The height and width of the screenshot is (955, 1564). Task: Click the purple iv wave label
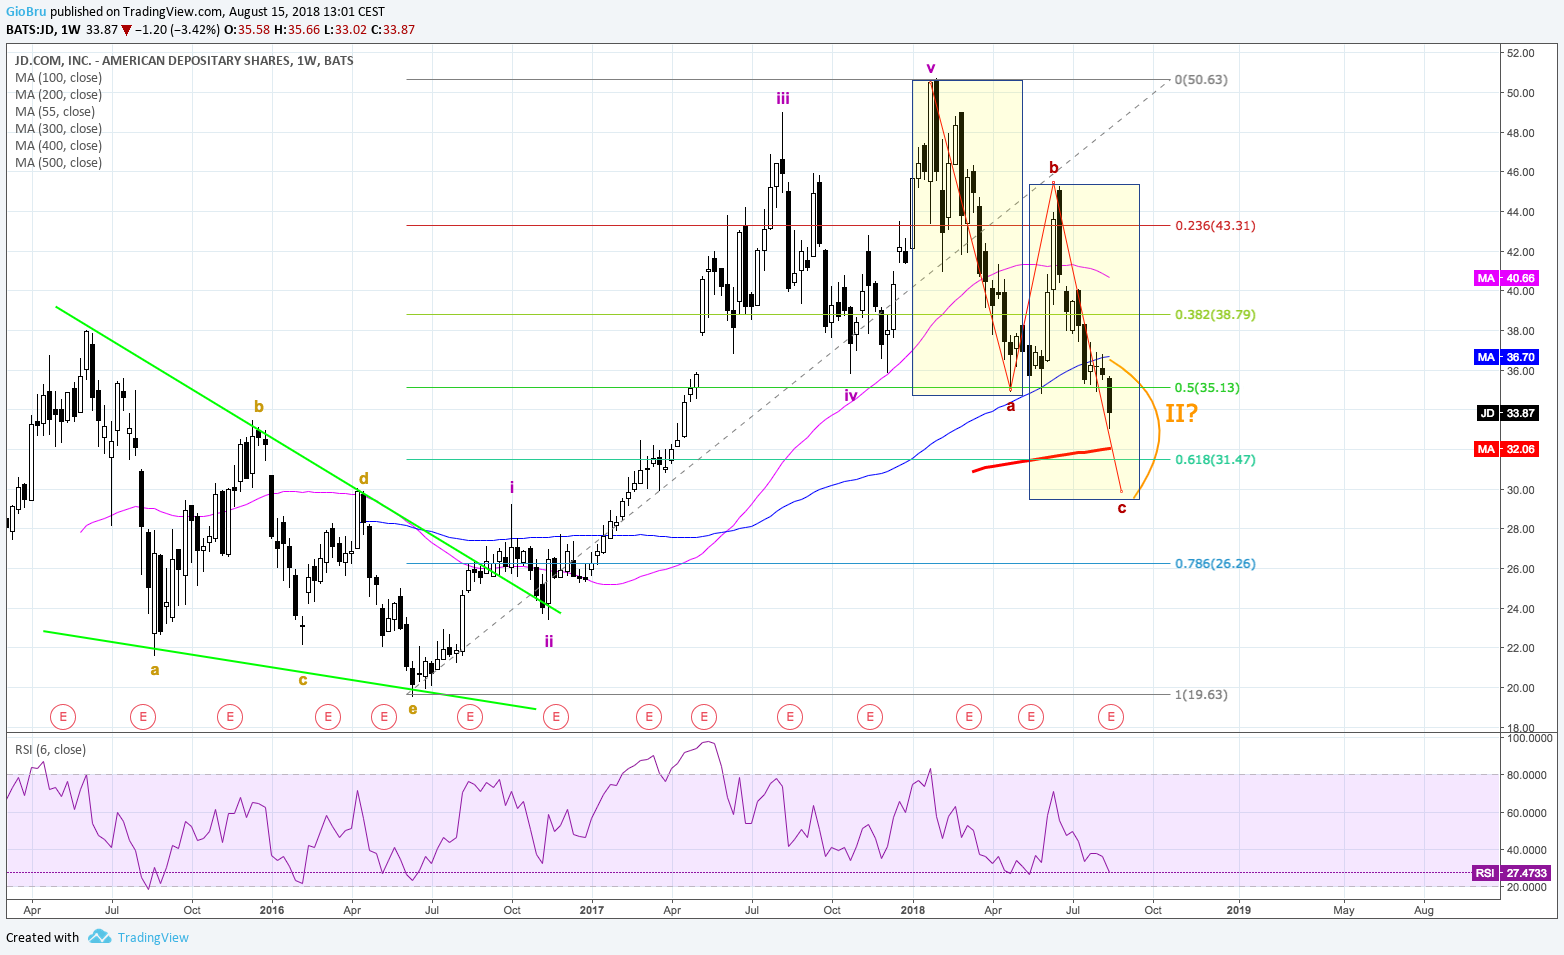[x=851, y=395]
